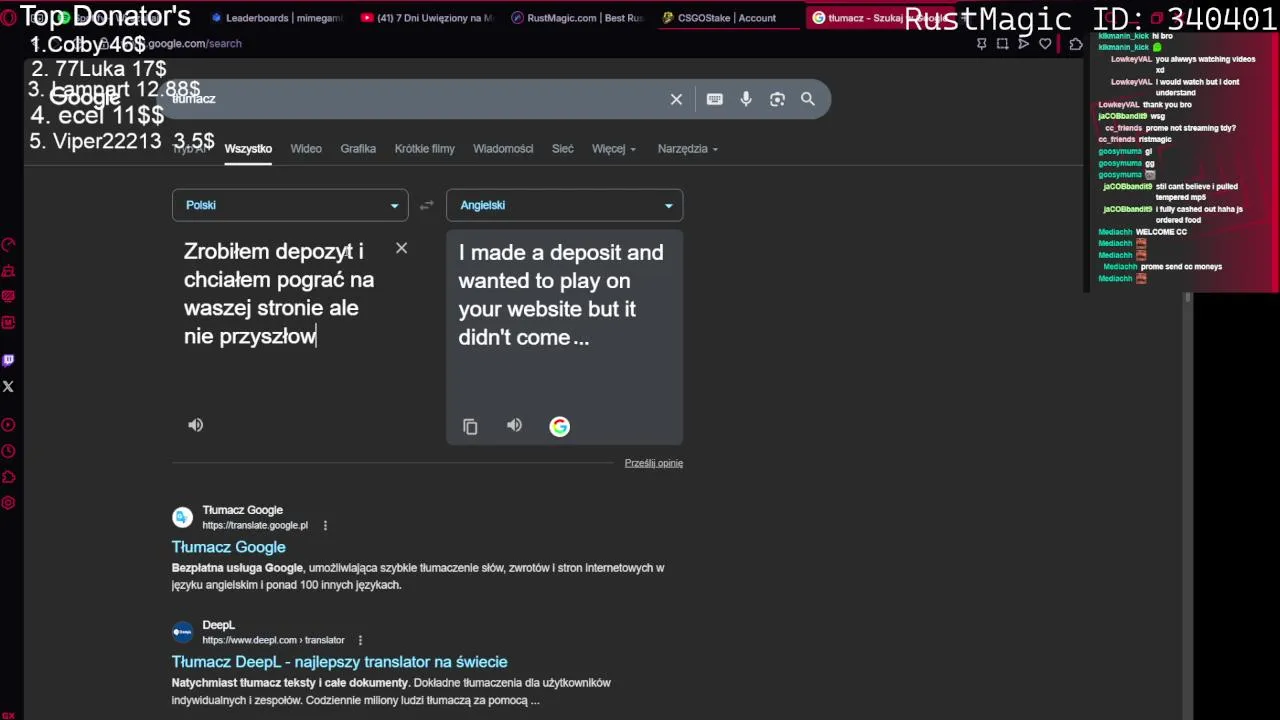This screenshot has height=720, width=1280.
Task: Switch to the CSGOStake Account tab
Action: tap(727, 18)
